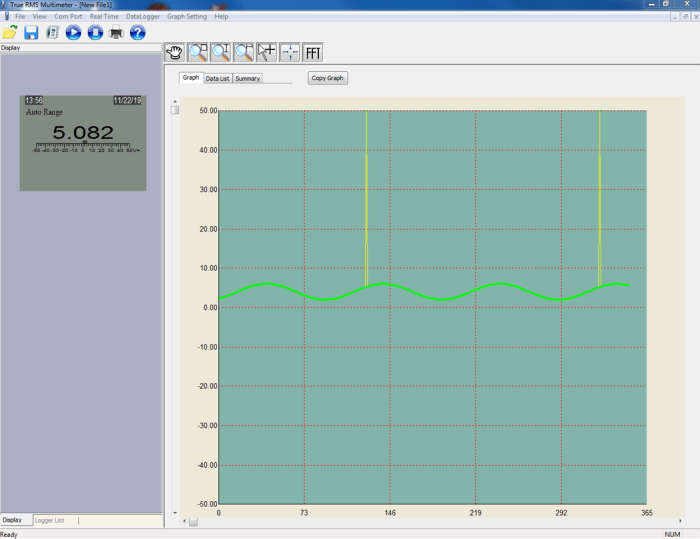Open the View menu
Screen dimensions: 700x539
pyautogui.click(x=39, y=16)
